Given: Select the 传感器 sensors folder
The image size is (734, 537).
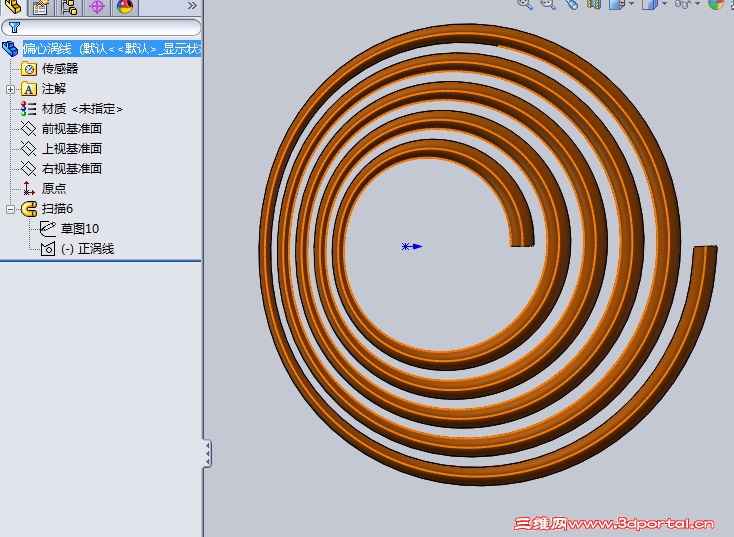Looking at the screenshot, I should click(60, 69).
